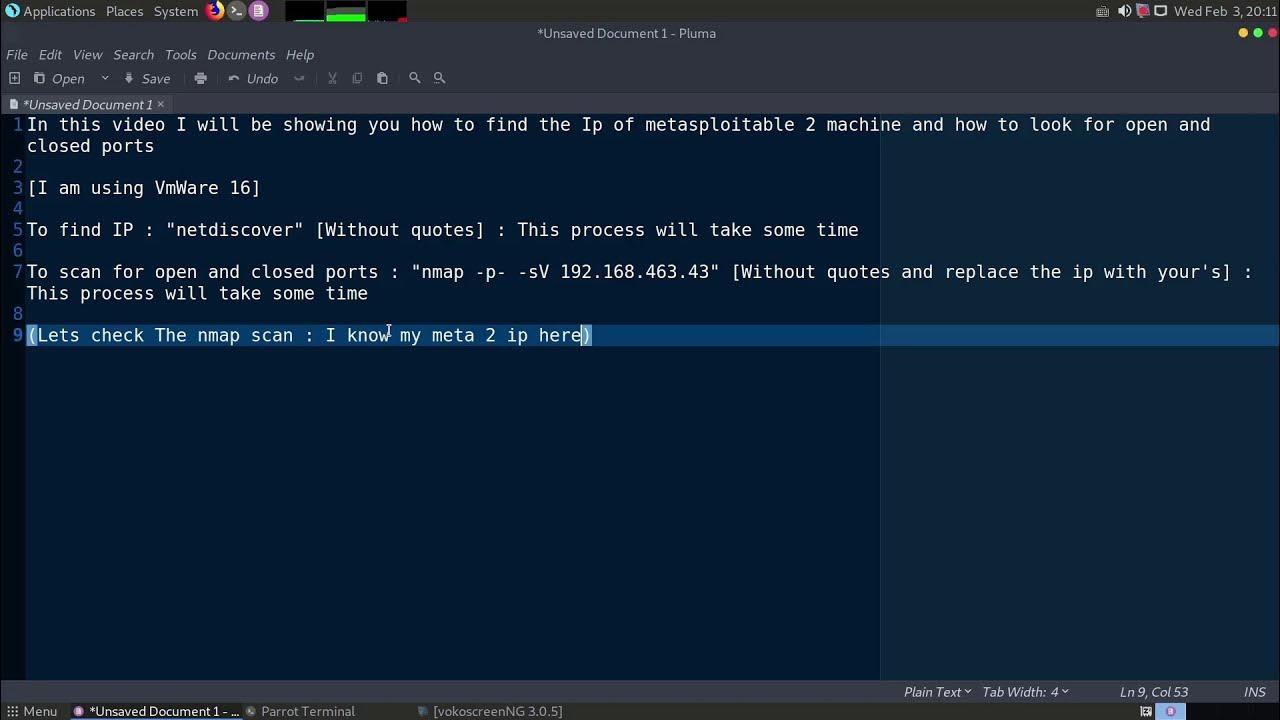
Task: Open the Places panel menu
Action: pyautogui.click(x=124, y=11)
